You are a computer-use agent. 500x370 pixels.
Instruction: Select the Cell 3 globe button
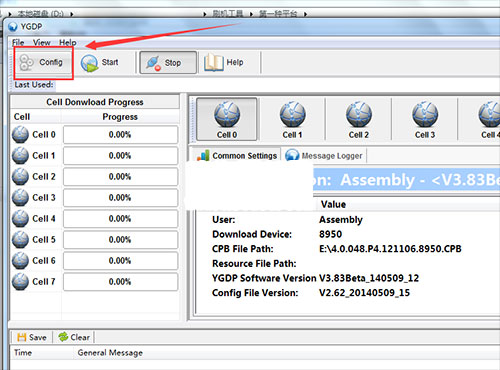point(425,119)
